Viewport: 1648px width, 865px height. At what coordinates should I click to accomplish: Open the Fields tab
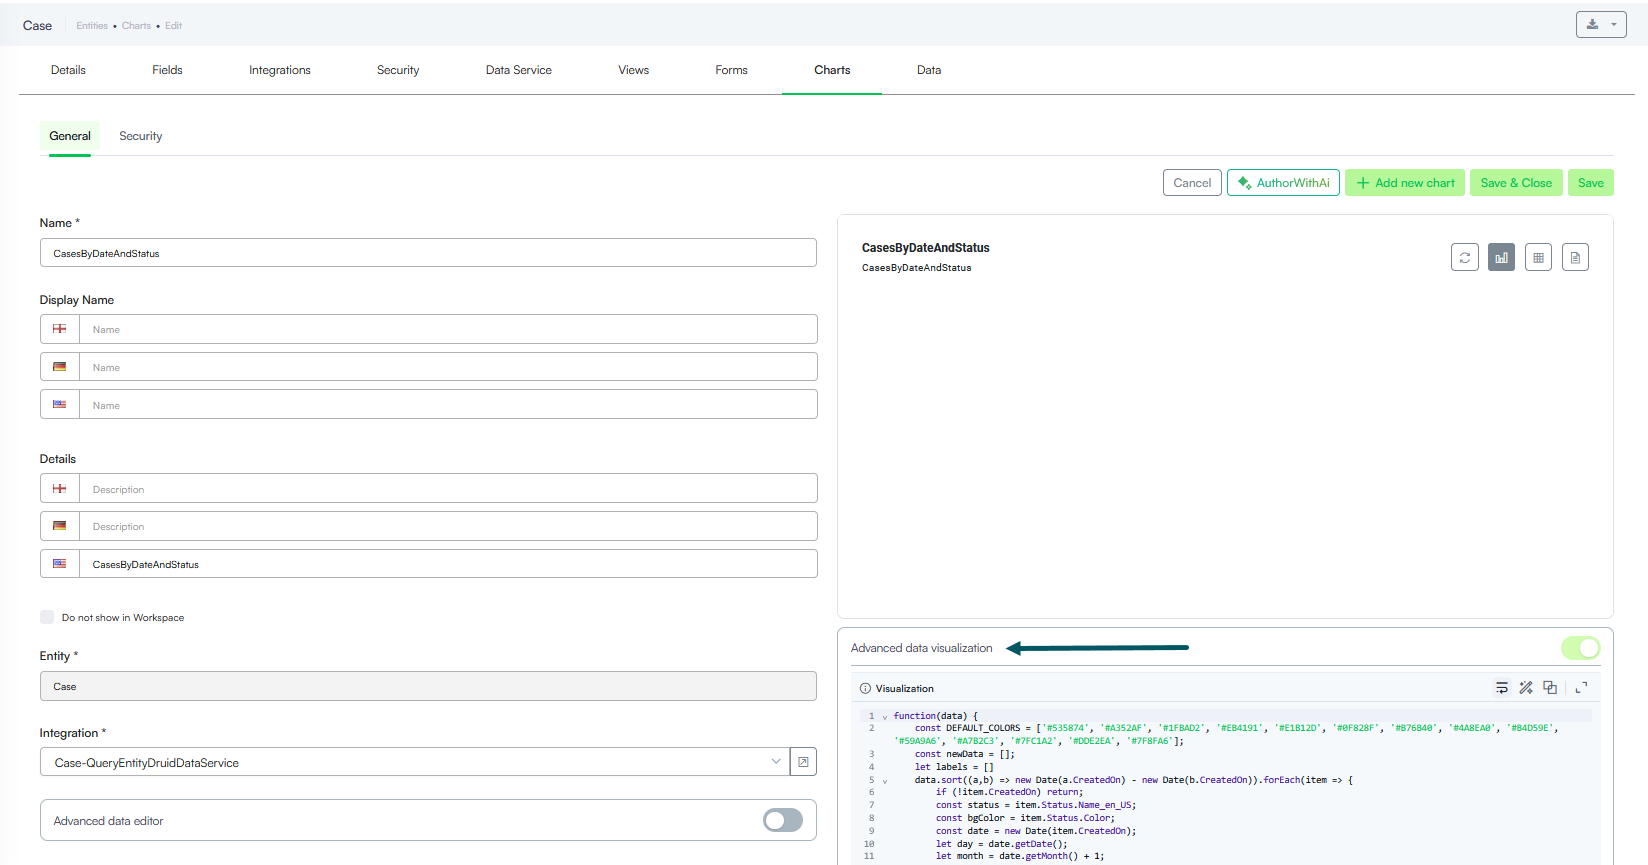(167, 70)
